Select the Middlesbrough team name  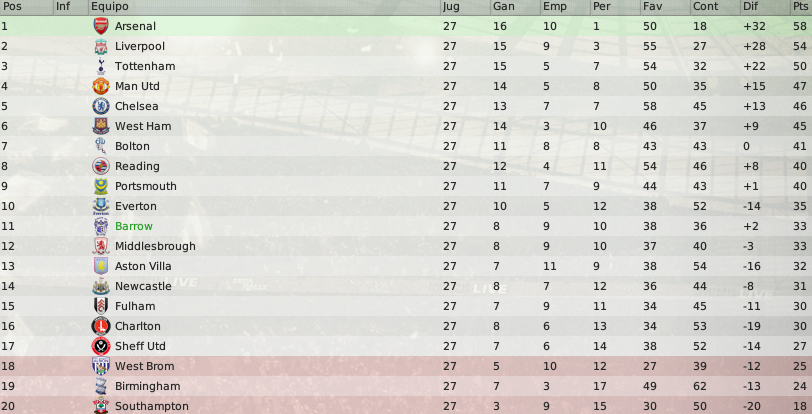[x=155, y=246]
